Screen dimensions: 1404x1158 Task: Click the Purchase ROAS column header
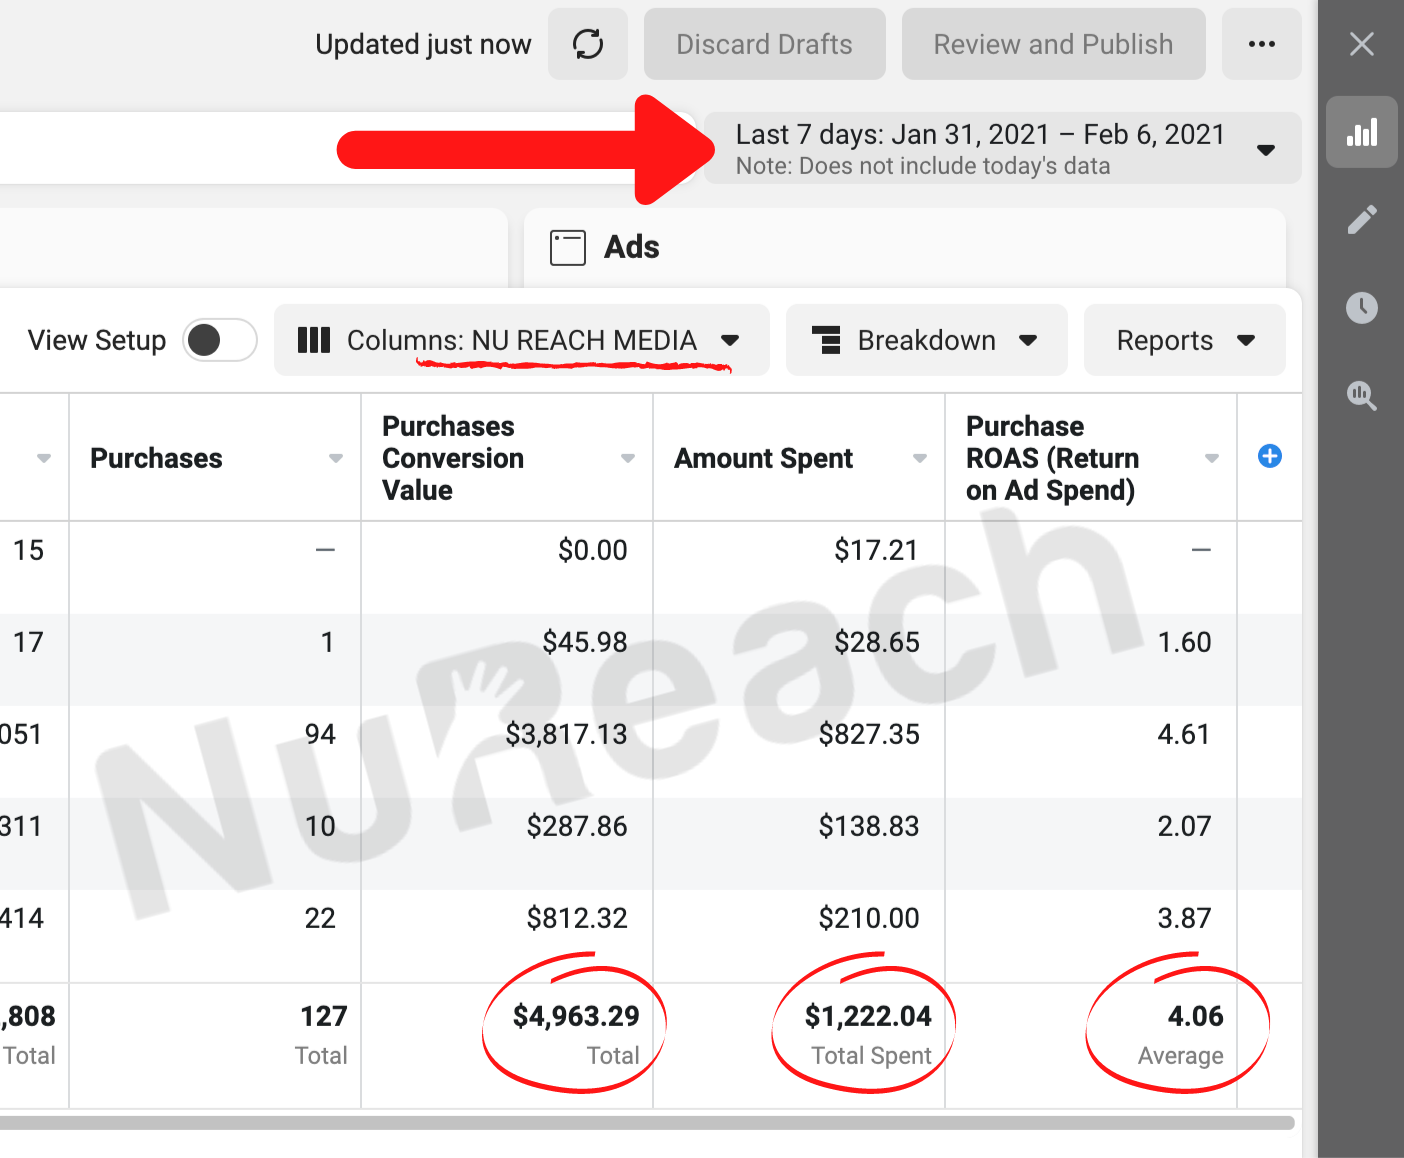tap(1052, 458)
